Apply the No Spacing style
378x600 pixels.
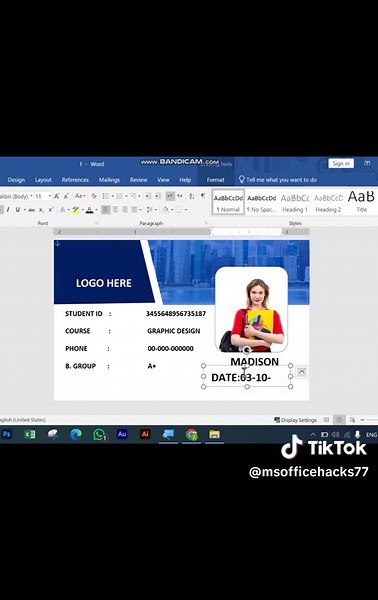pos(261,202)
